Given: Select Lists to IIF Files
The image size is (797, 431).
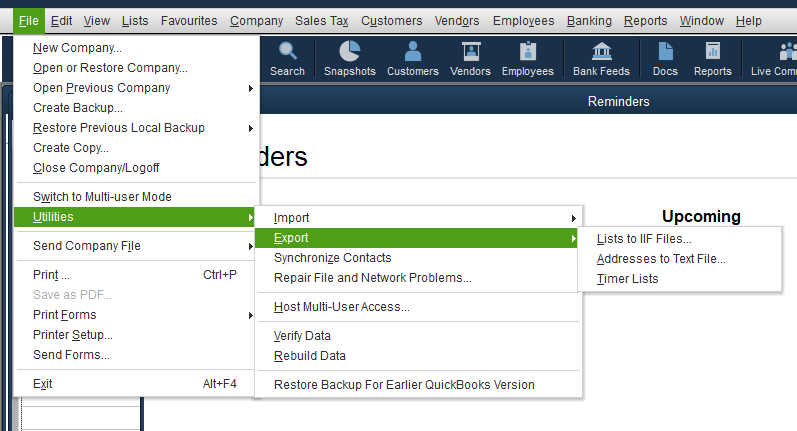Looking at the screenshot, I should pos(644,239).
